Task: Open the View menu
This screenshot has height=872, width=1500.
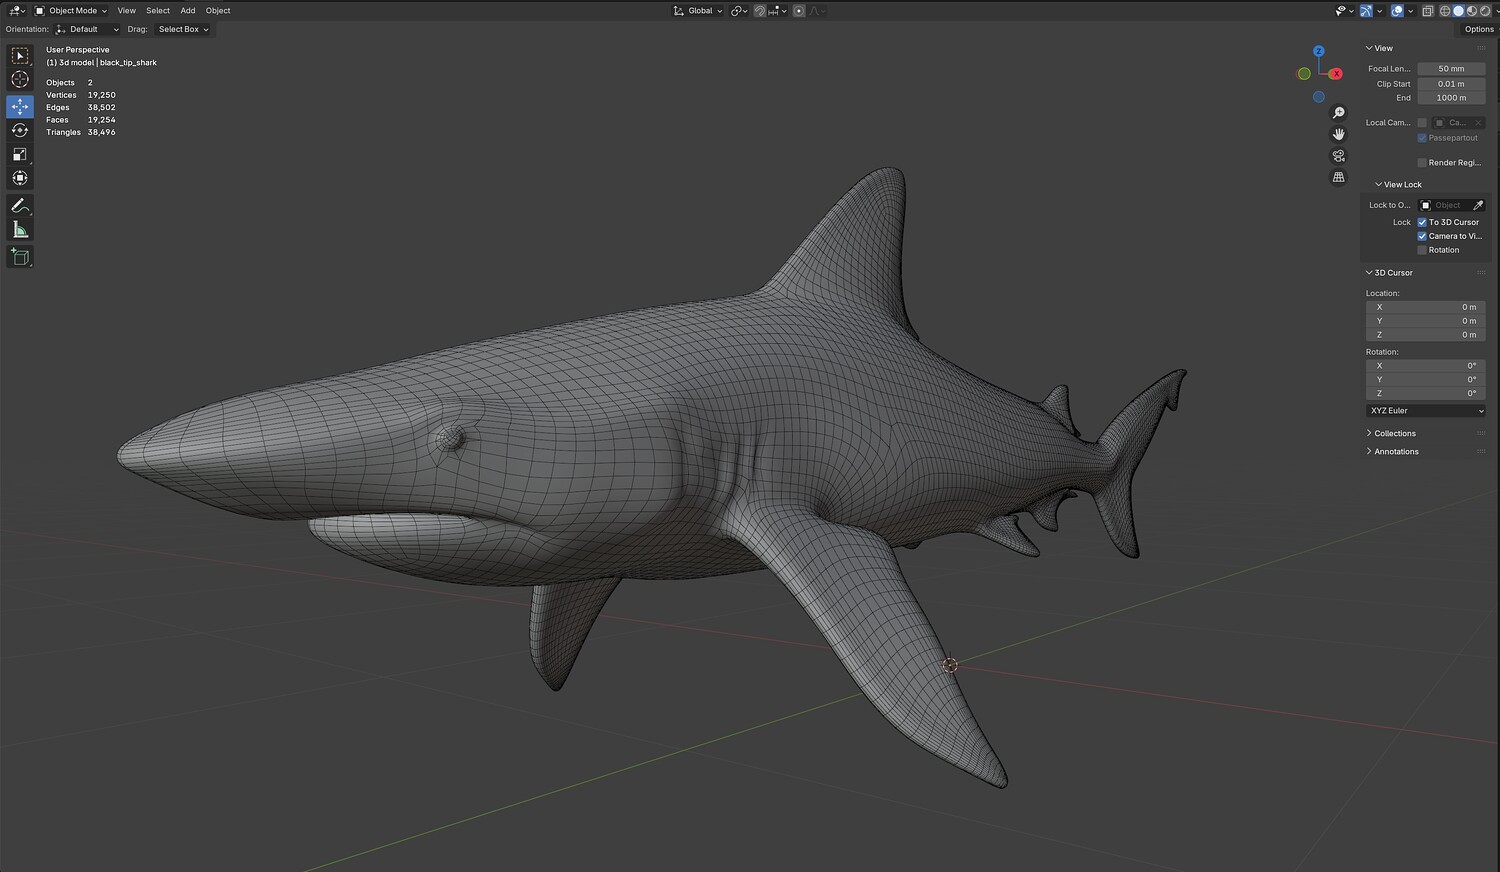Action: point(126,11)
